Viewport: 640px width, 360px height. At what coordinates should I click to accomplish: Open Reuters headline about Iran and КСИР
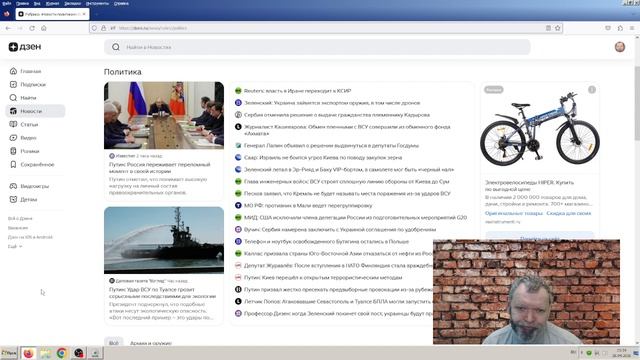pyautogui.click(x=297, y=91)
